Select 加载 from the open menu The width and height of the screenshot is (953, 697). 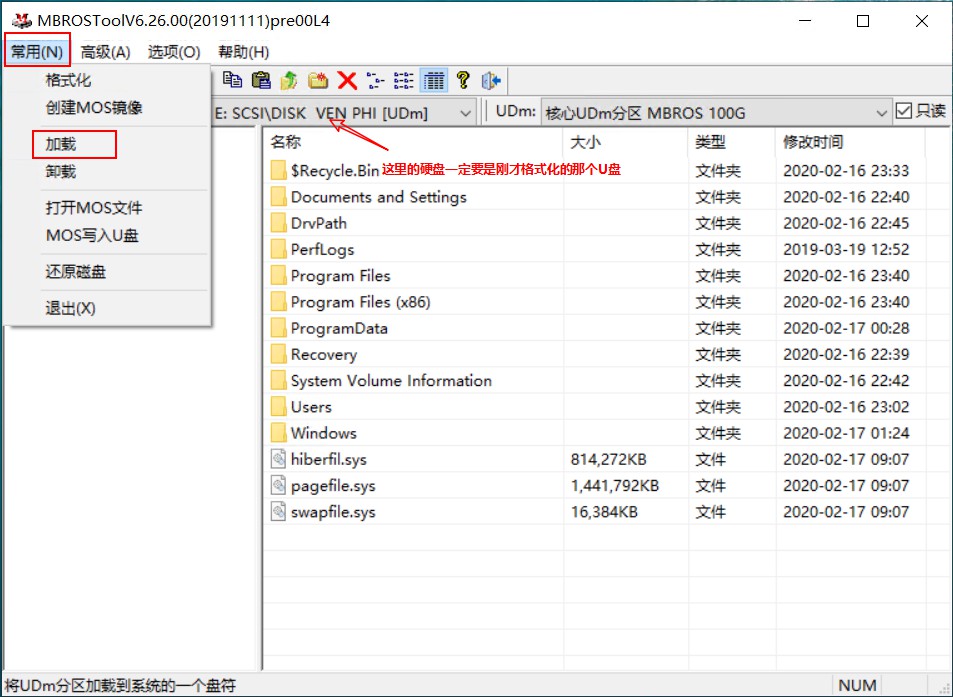(61, 145)
